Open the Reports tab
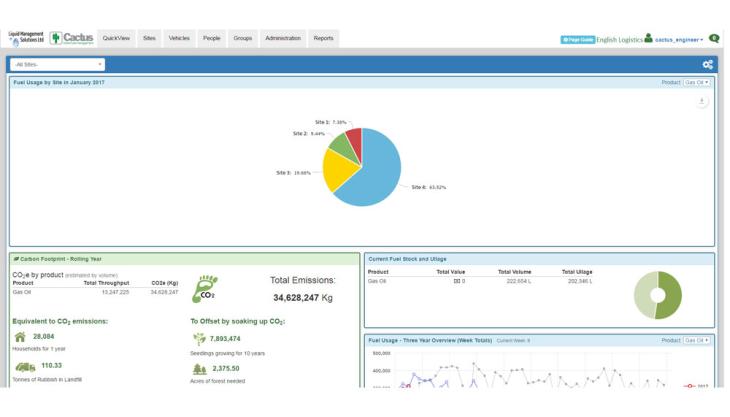 [x=323, y=38]
